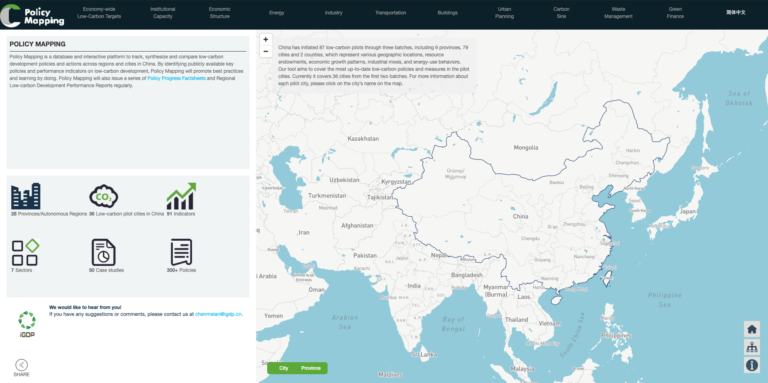Open the Transportation menu
Screen dimensions: 768x383
pyautogui.click(x=390, y=13)
